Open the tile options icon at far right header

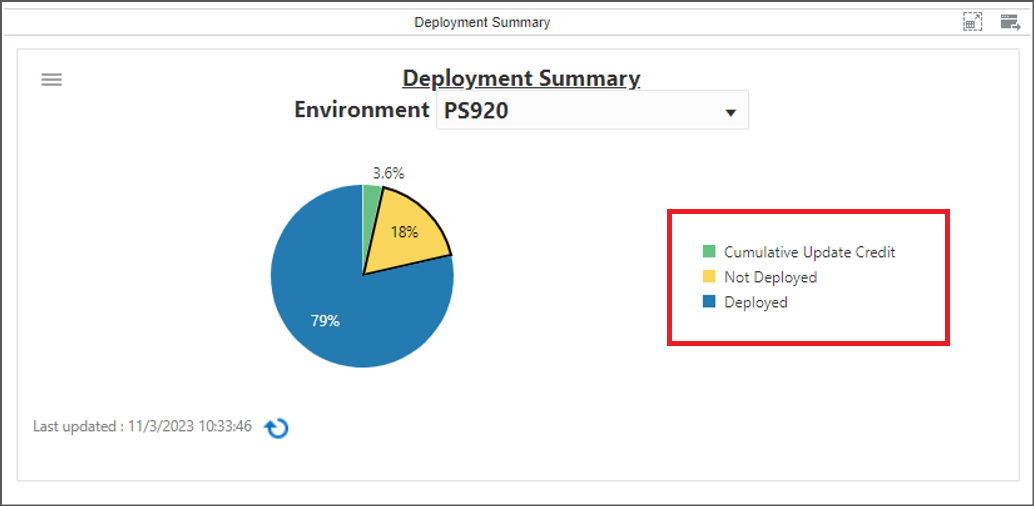pos(1010,22)
